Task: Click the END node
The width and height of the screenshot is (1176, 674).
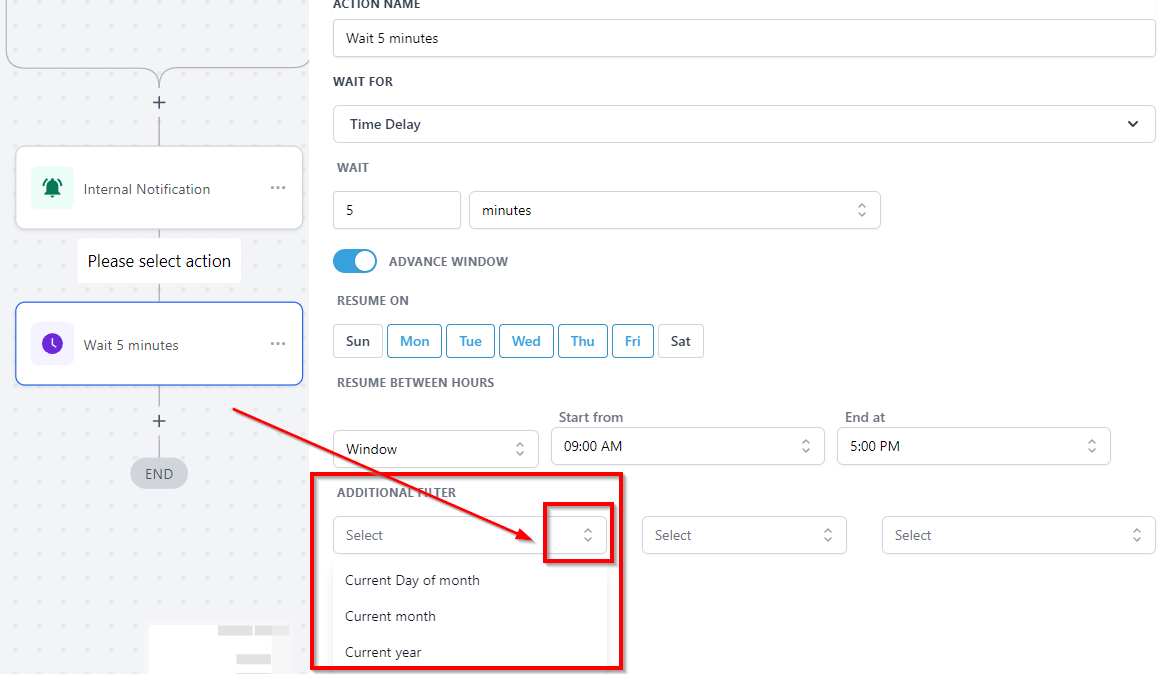Action: coord(159,474)
